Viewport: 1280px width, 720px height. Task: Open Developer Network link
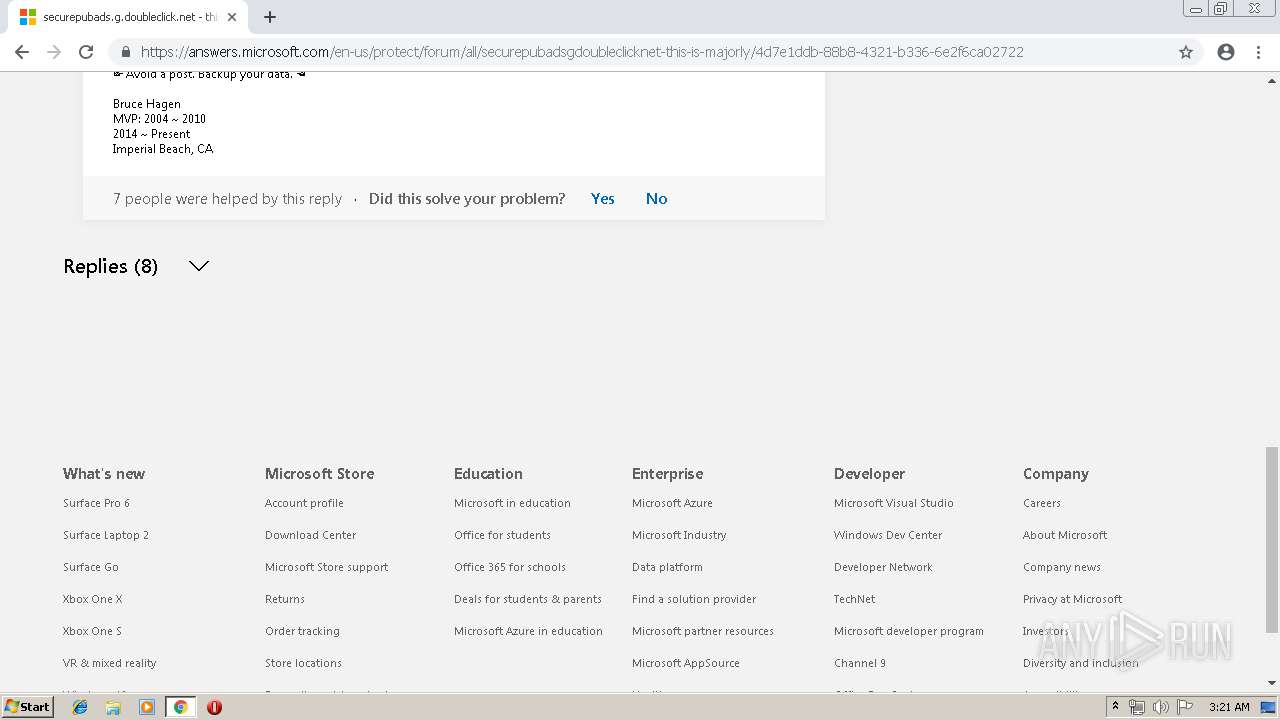pos(883,567)
